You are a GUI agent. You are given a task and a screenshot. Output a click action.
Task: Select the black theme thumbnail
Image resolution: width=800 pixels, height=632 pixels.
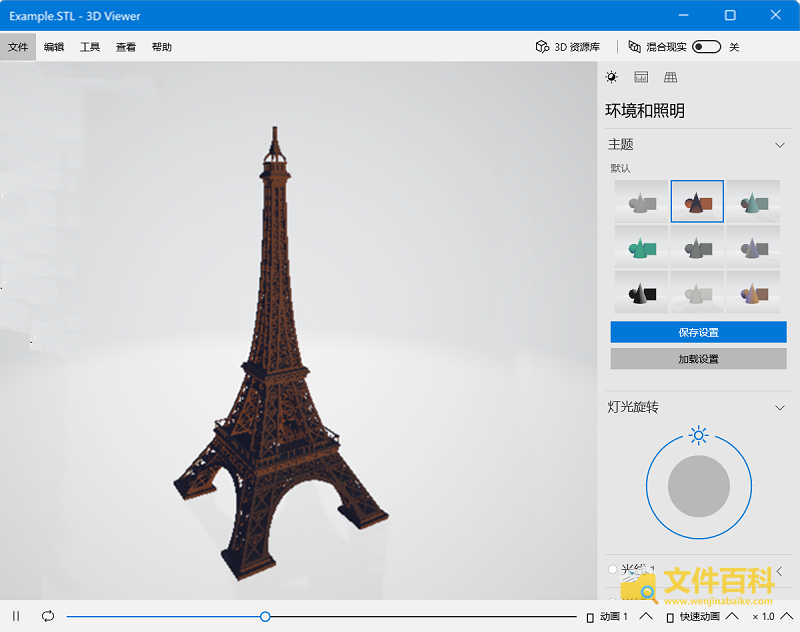point(641,292)
